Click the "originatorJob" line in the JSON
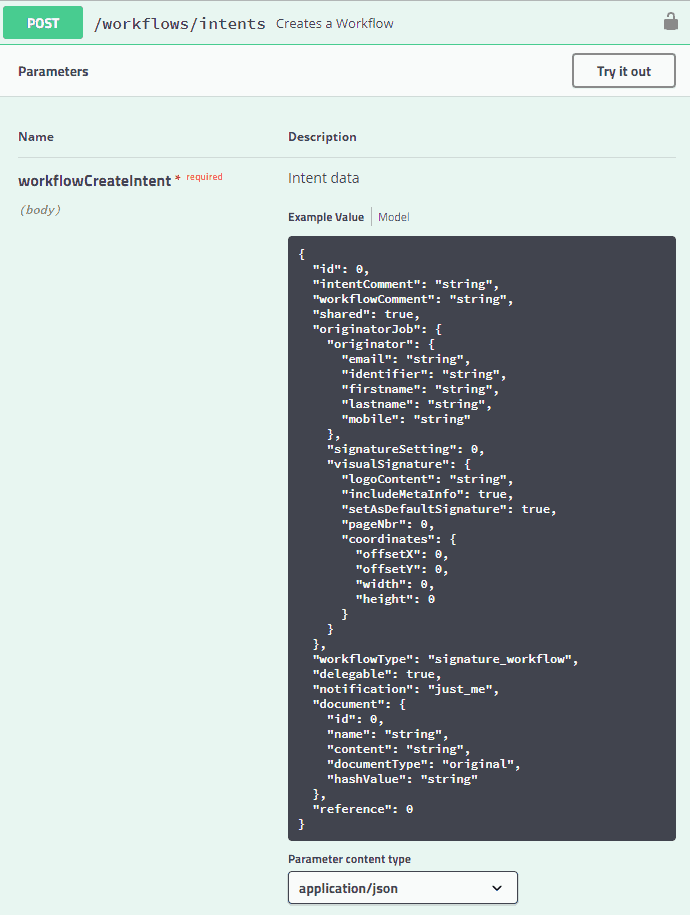The height and width of the screenshot is (915, 690). click(377, 329)
